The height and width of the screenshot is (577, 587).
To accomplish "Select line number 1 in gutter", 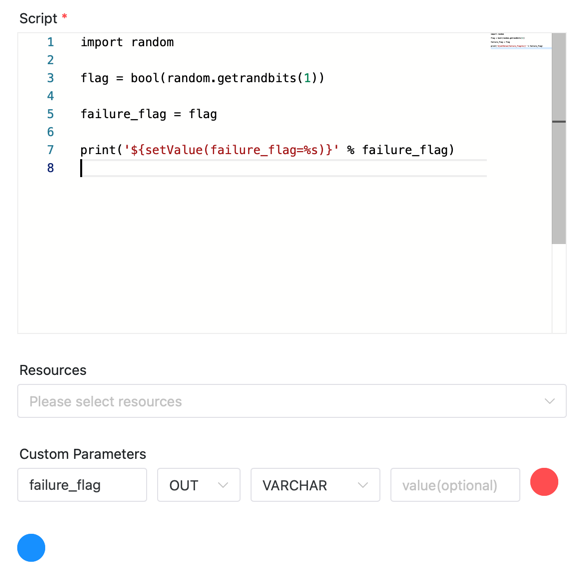I will point(51,42).
